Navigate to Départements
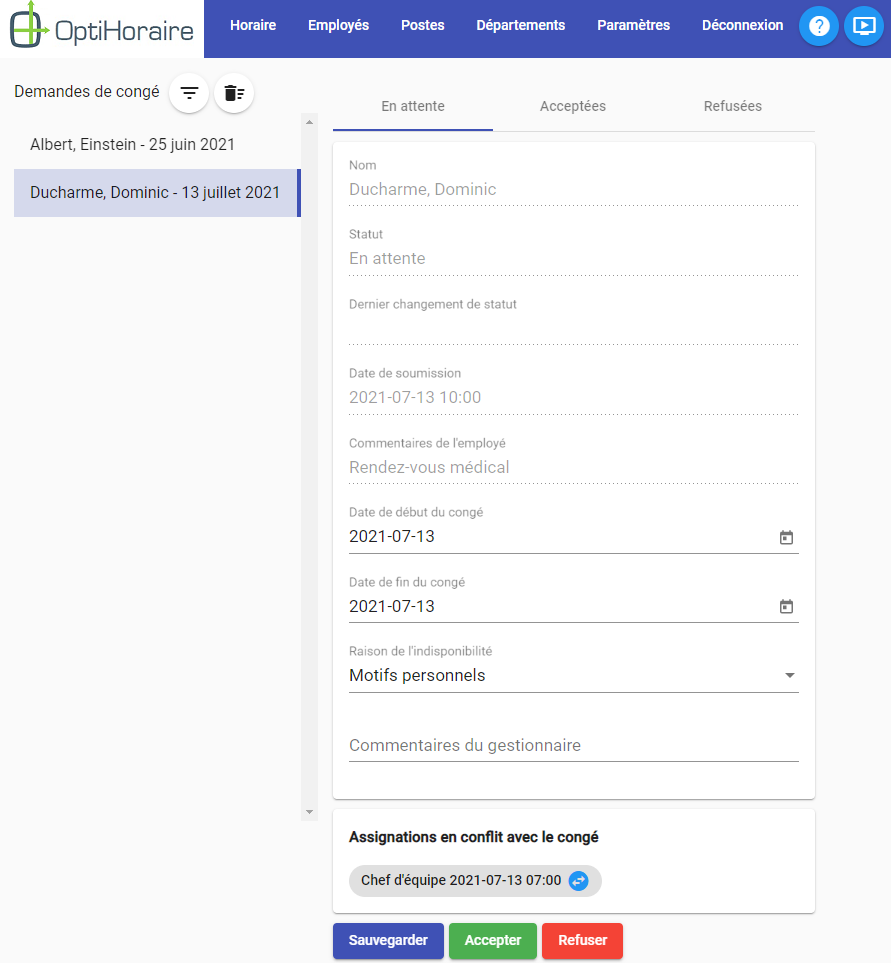Image resolution: width=891 pixels, height=963 pixels. (x=521, y=25)
